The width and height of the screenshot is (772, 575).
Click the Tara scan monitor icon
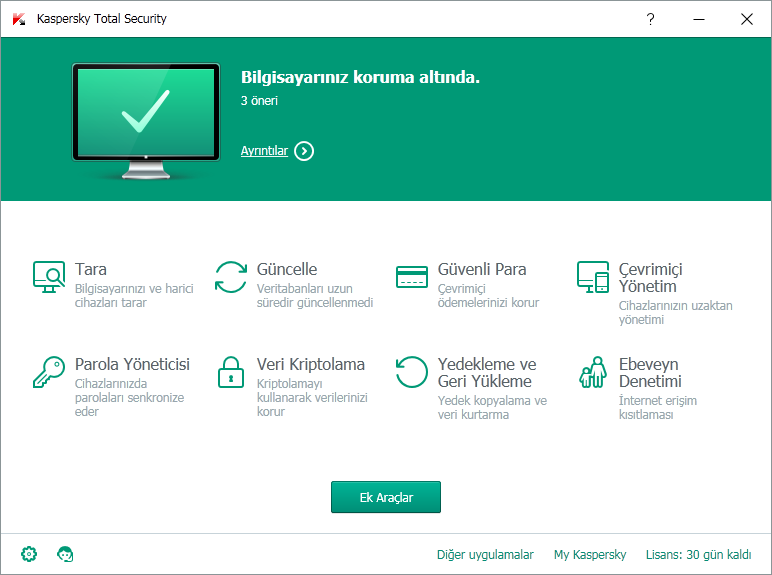click(x=49, y=277)
